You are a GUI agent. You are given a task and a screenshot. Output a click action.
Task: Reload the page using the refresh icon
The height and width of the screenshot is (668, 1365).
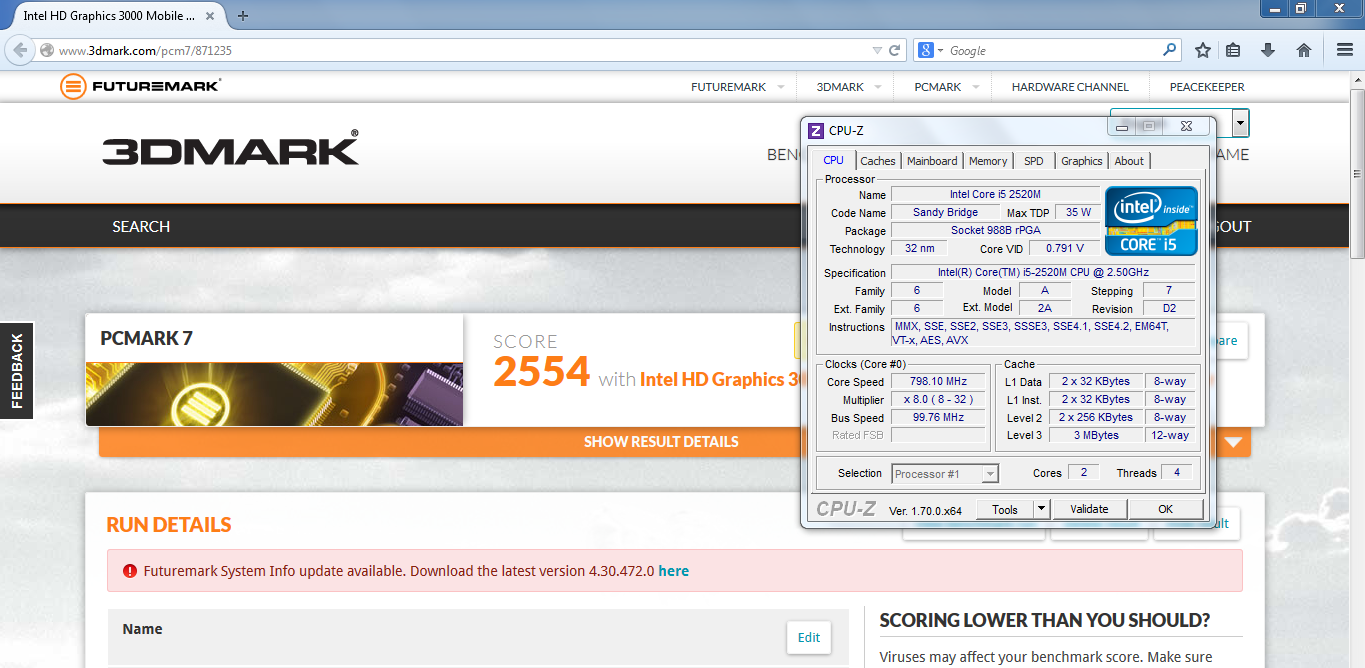895,50
